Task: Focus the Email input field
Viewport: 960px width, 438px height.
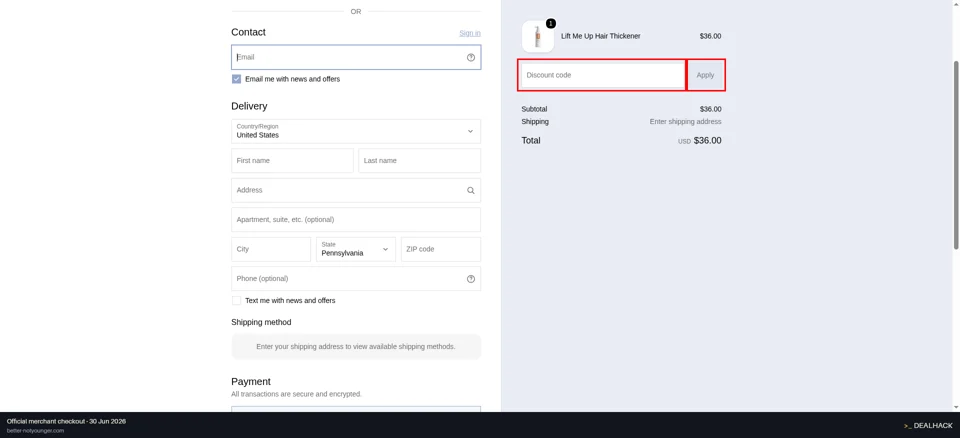Action: (356, 57)
